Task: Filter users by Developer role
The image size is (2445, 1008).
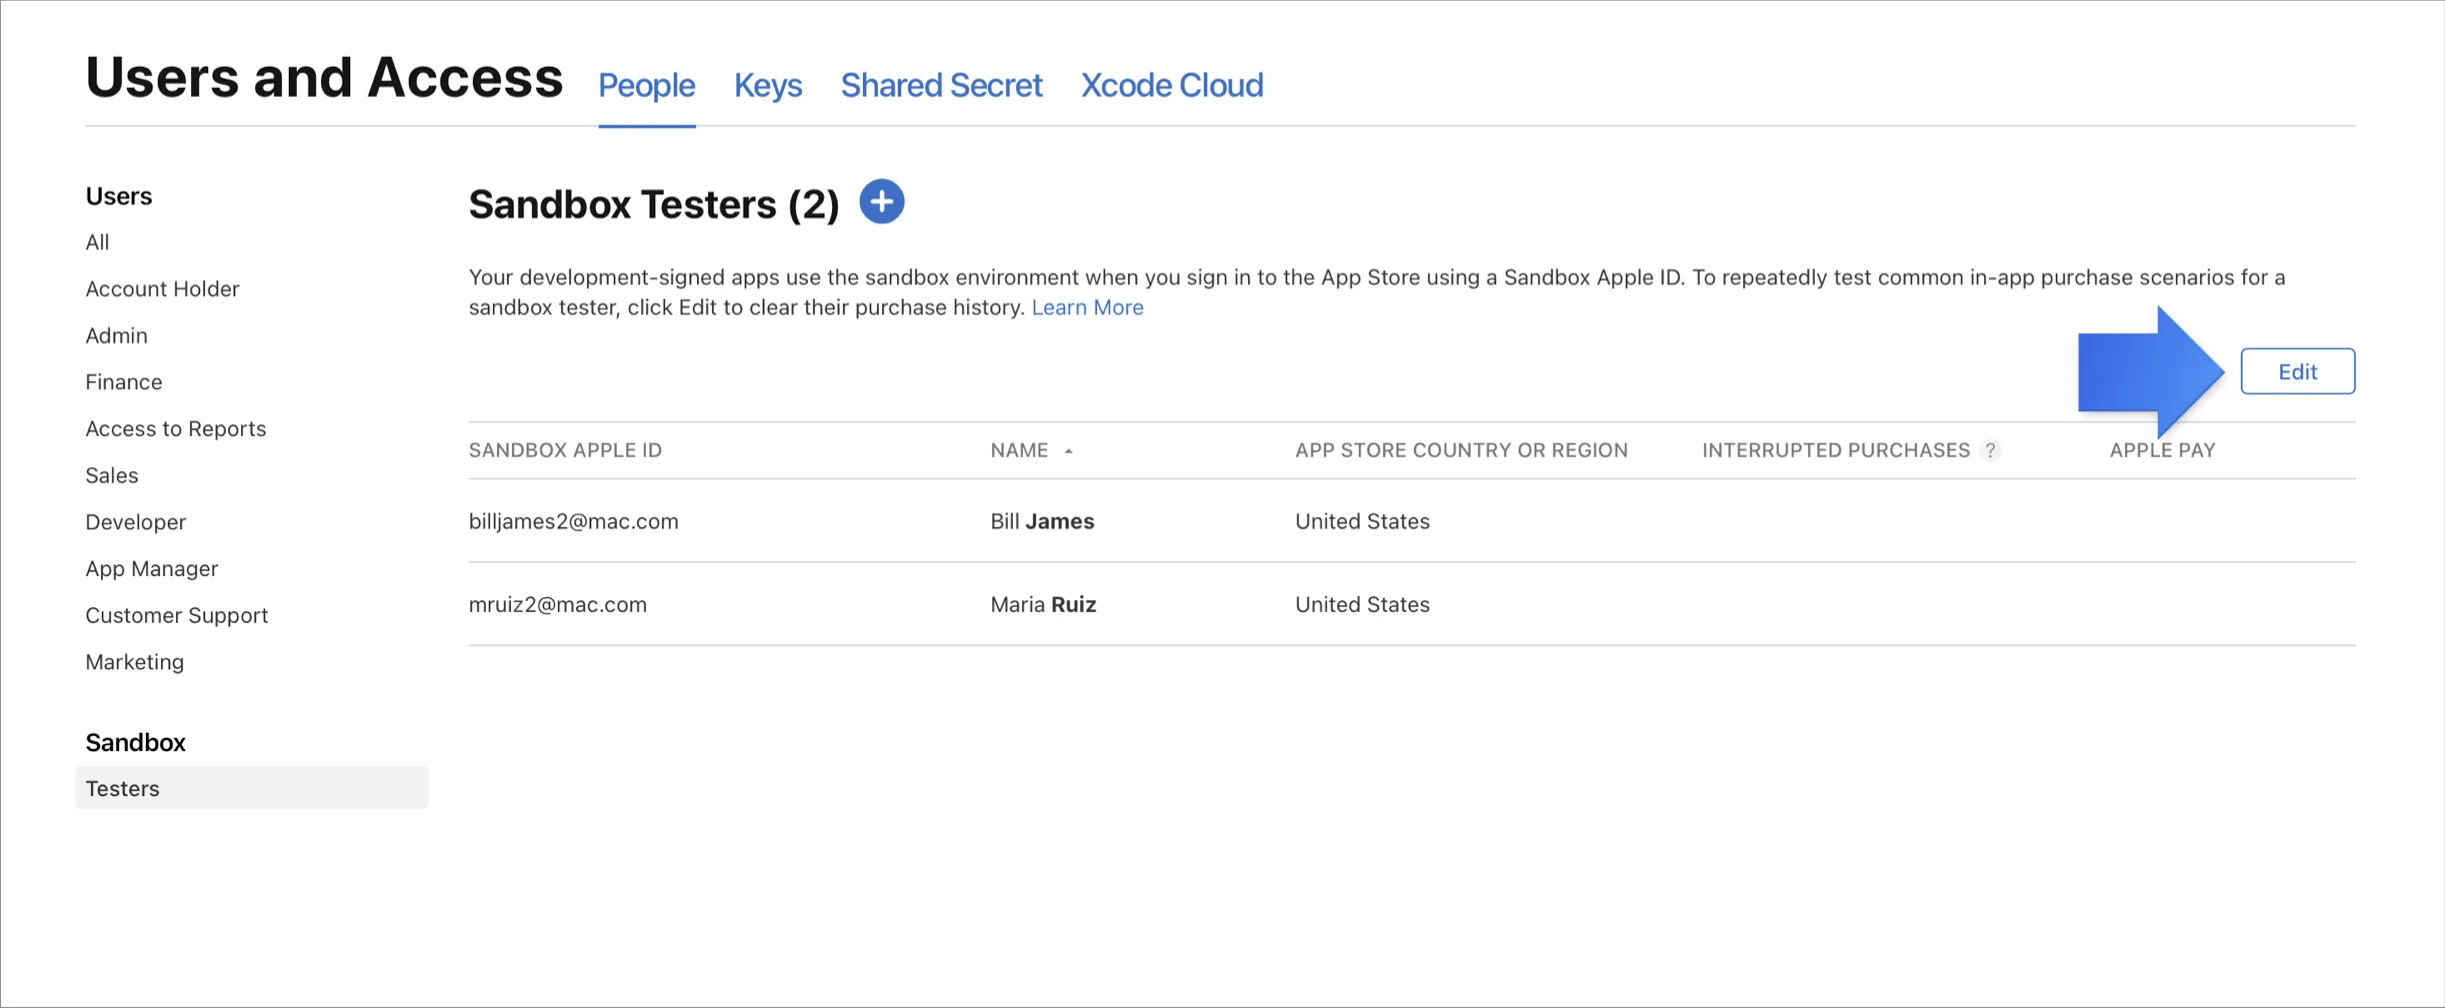Action: coord(135,522)
